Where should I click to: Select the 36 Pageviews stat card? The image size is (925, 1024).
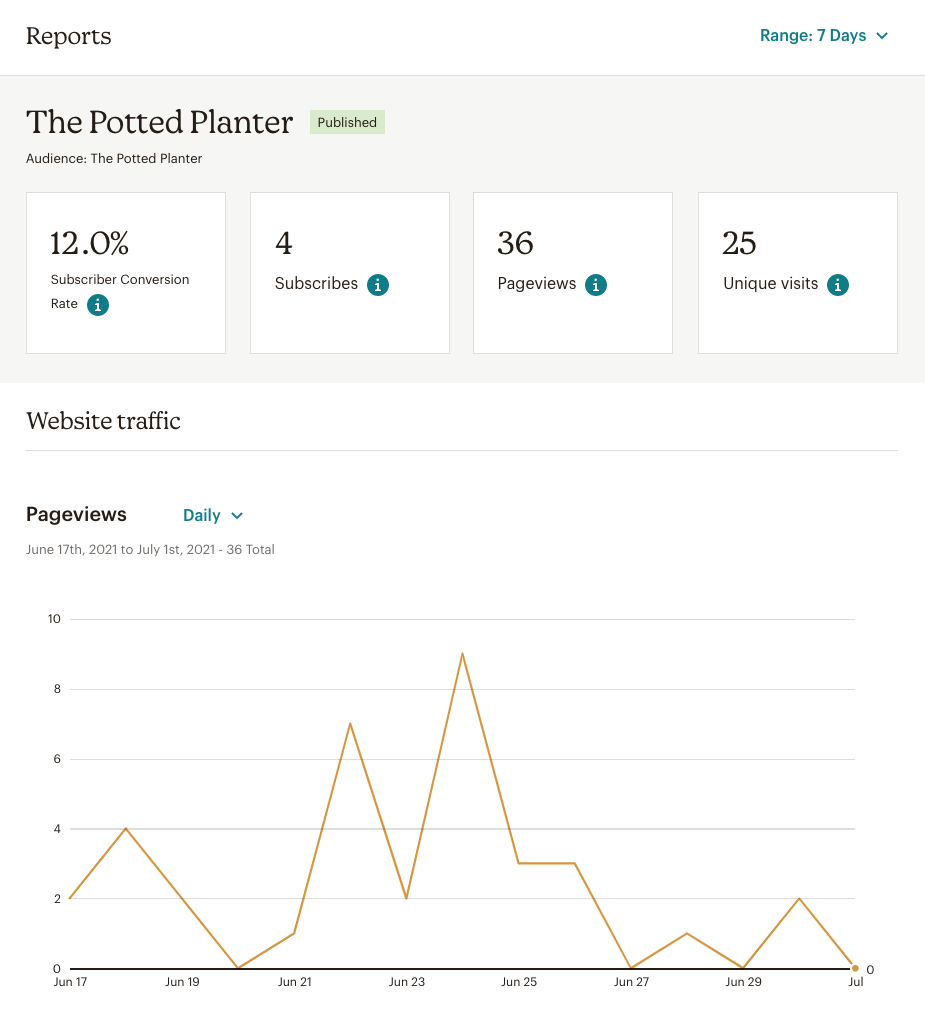[572, 272]
